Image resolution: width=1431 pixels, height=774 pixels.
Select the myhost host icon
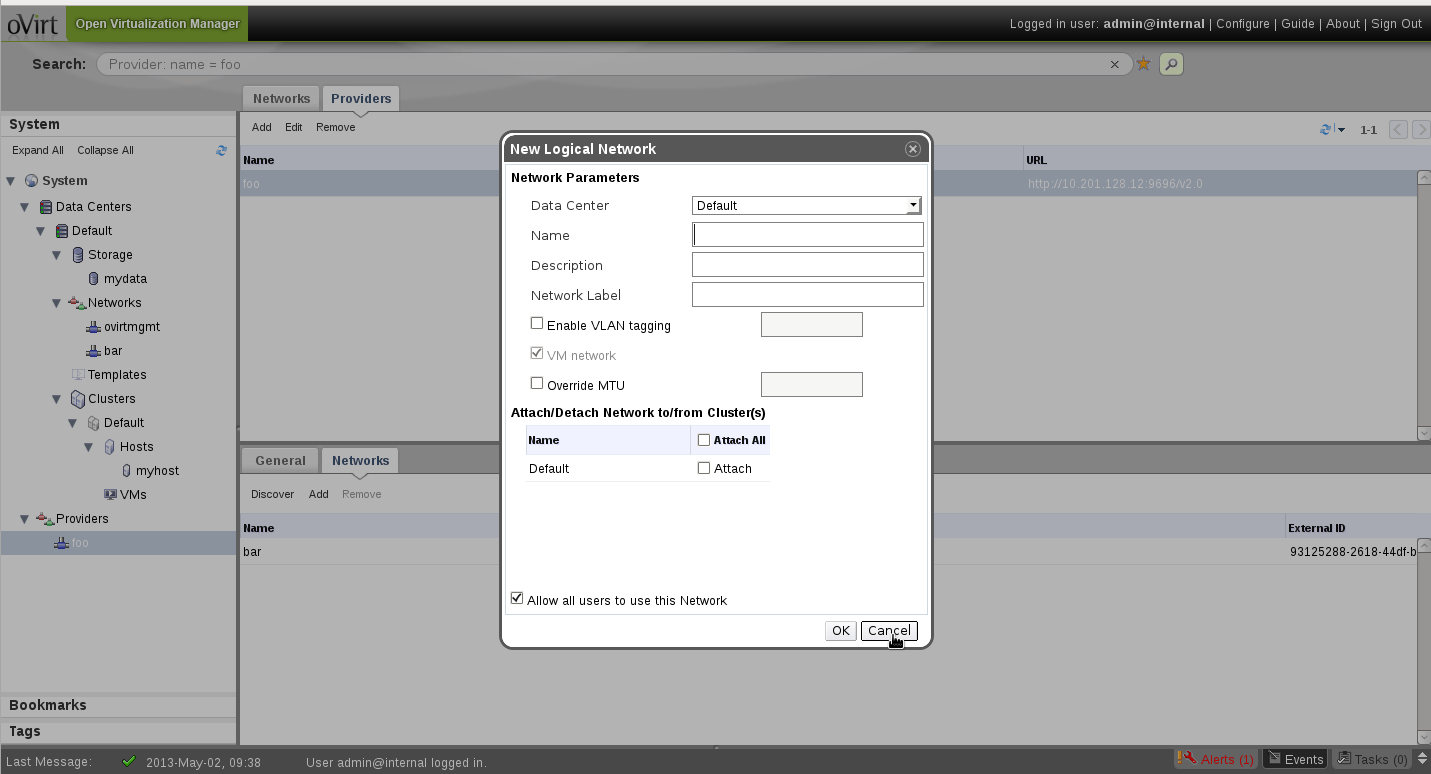[x=126, y=471]
